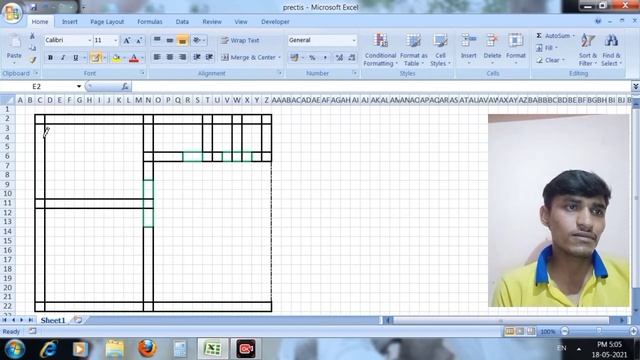Apply Comma Style format
The image size is (640, 360).
(x=325, y=58)
